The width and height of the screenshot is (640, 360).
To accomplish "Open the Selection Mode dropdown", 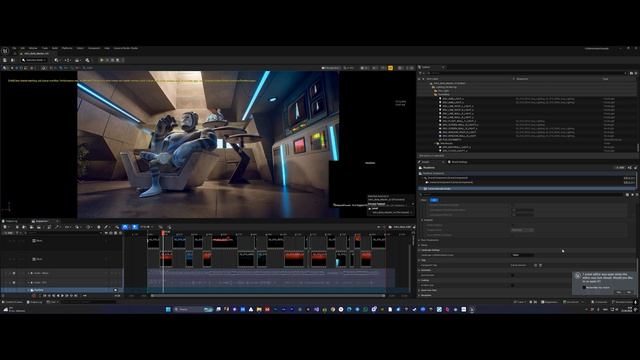I will pos(34,60).
